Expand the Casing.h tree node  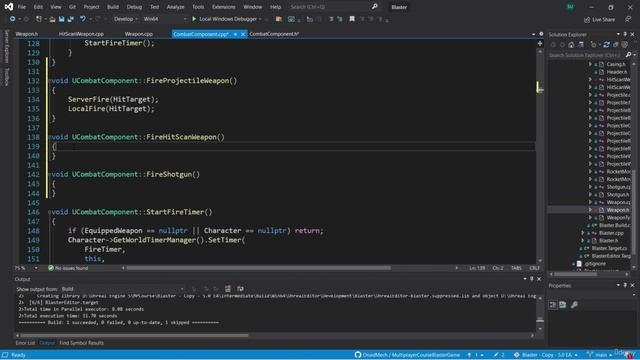[x=590, y=64]
